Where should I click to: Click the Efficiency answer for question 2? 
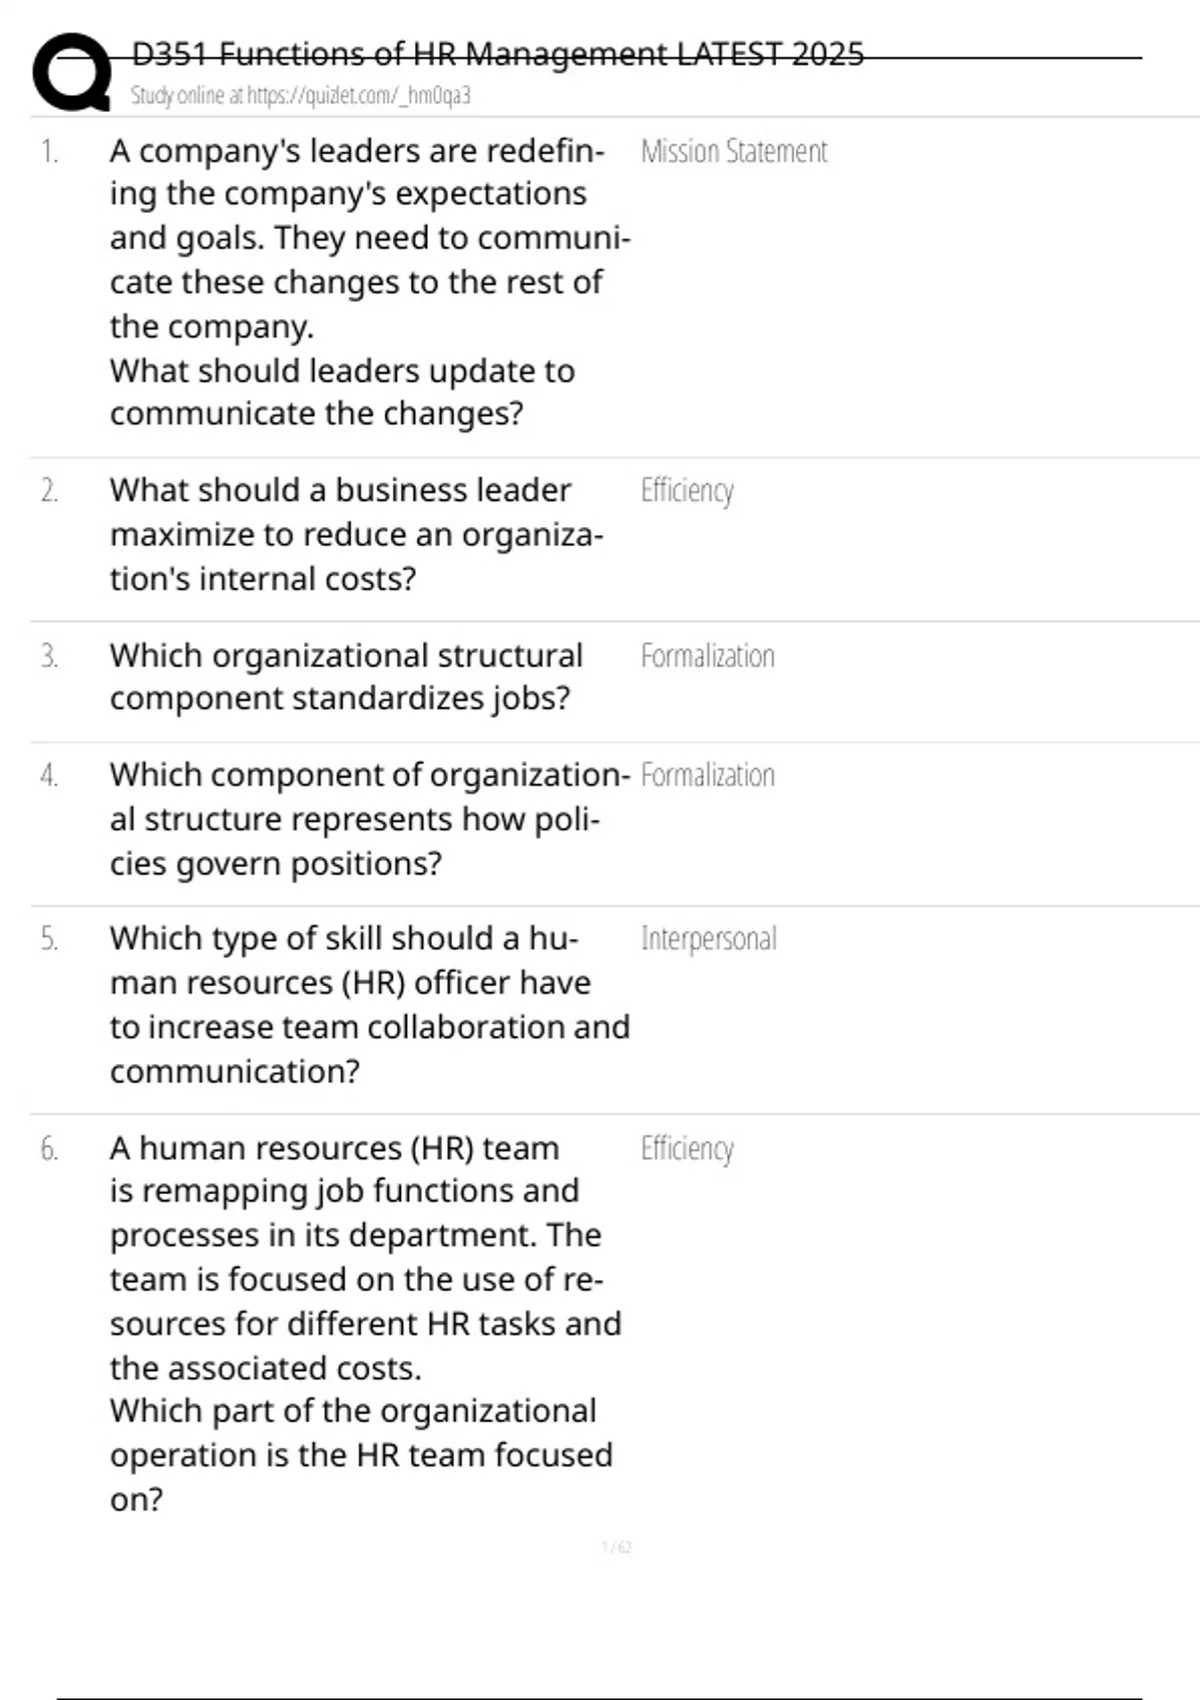pyautogui.click(x=687, y=491)
